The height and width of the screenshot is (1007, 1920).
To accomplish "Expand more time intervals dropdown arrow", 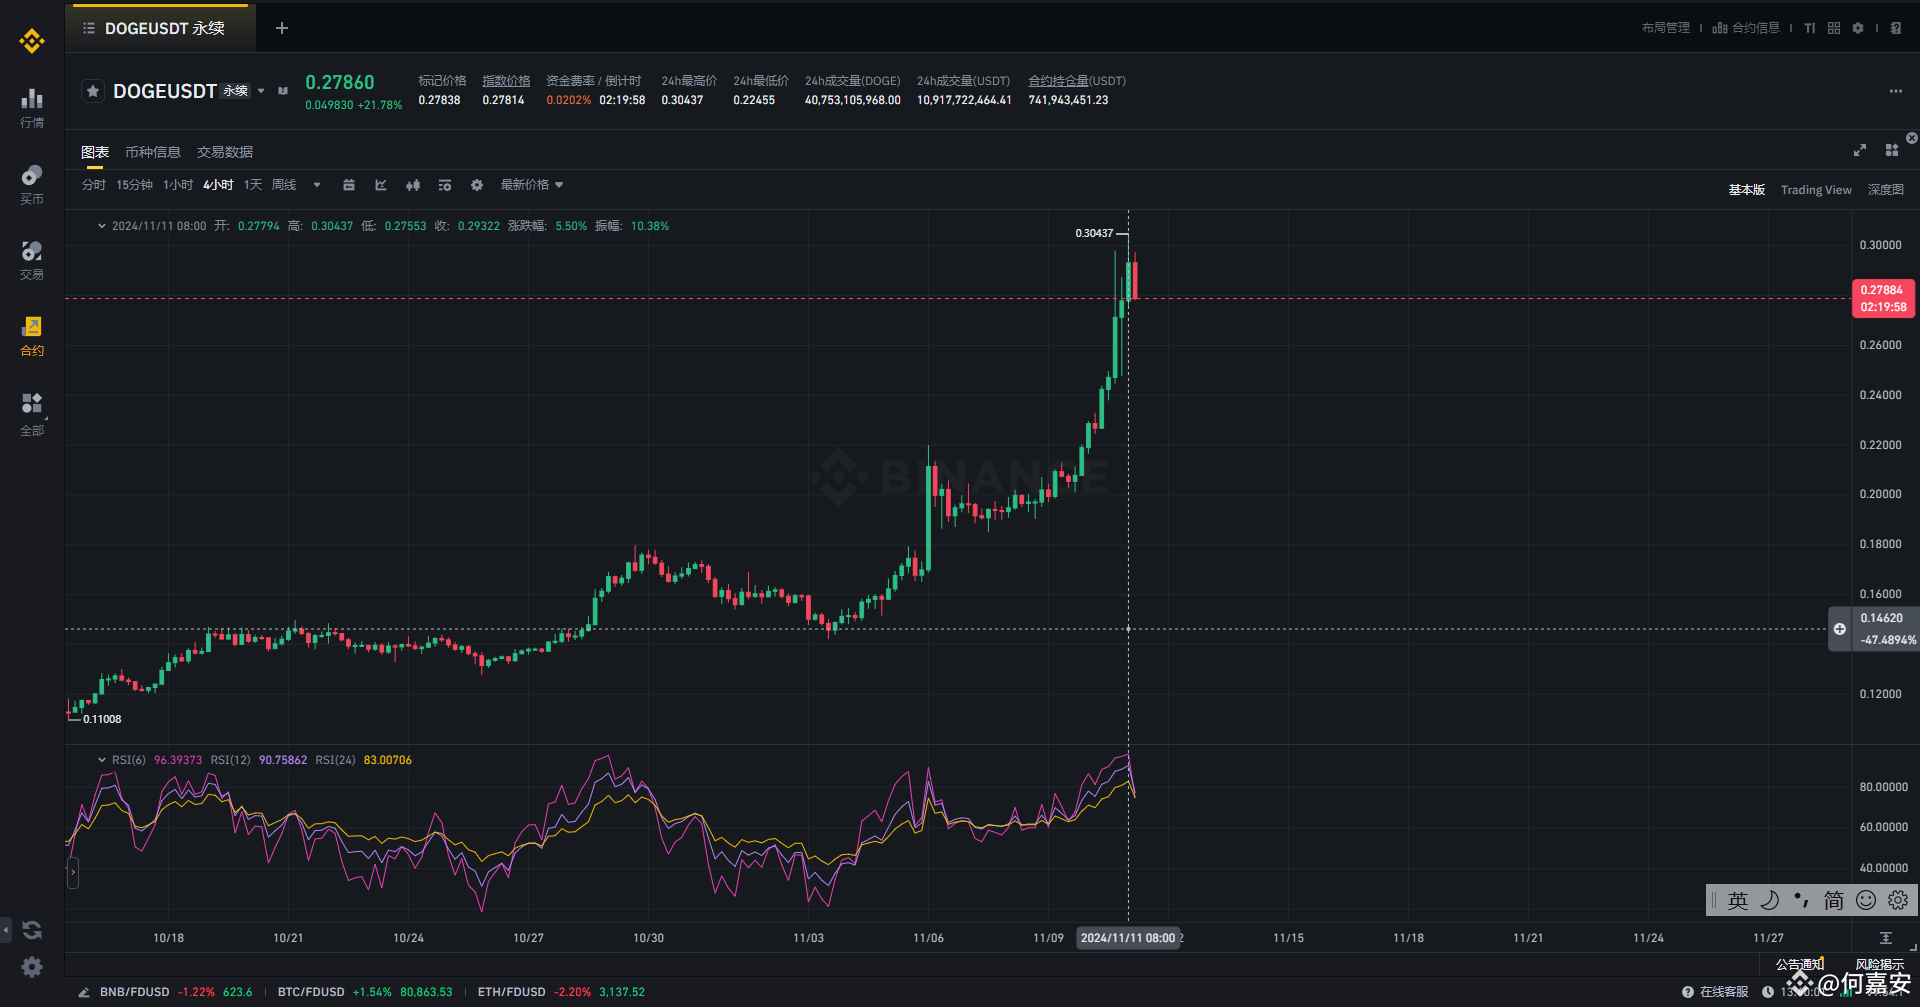I will point(317,185).
